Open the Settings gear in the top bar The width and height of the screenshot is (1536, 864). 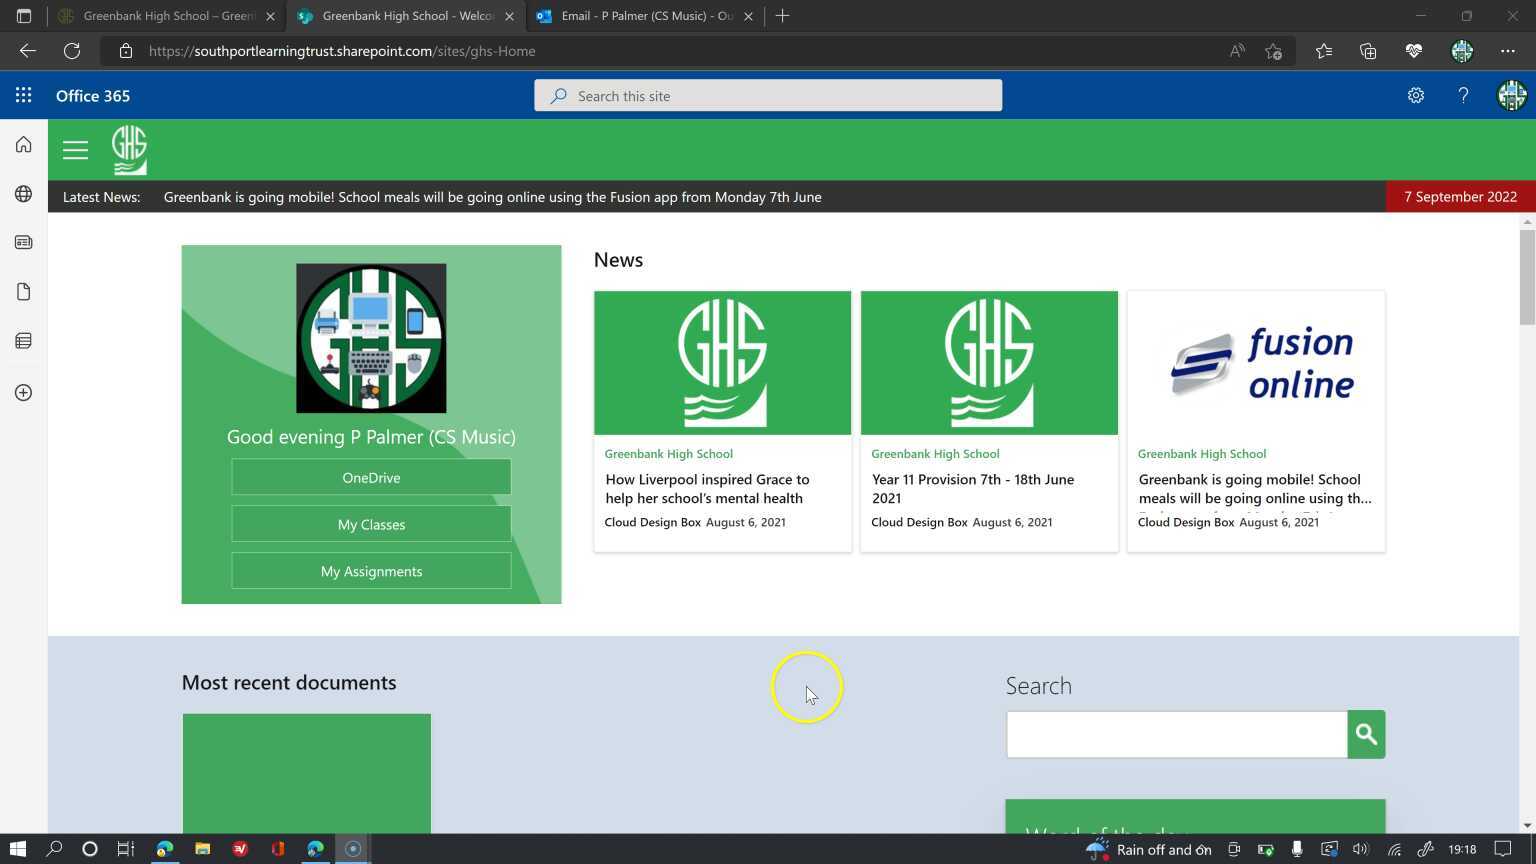point(1416,95)
